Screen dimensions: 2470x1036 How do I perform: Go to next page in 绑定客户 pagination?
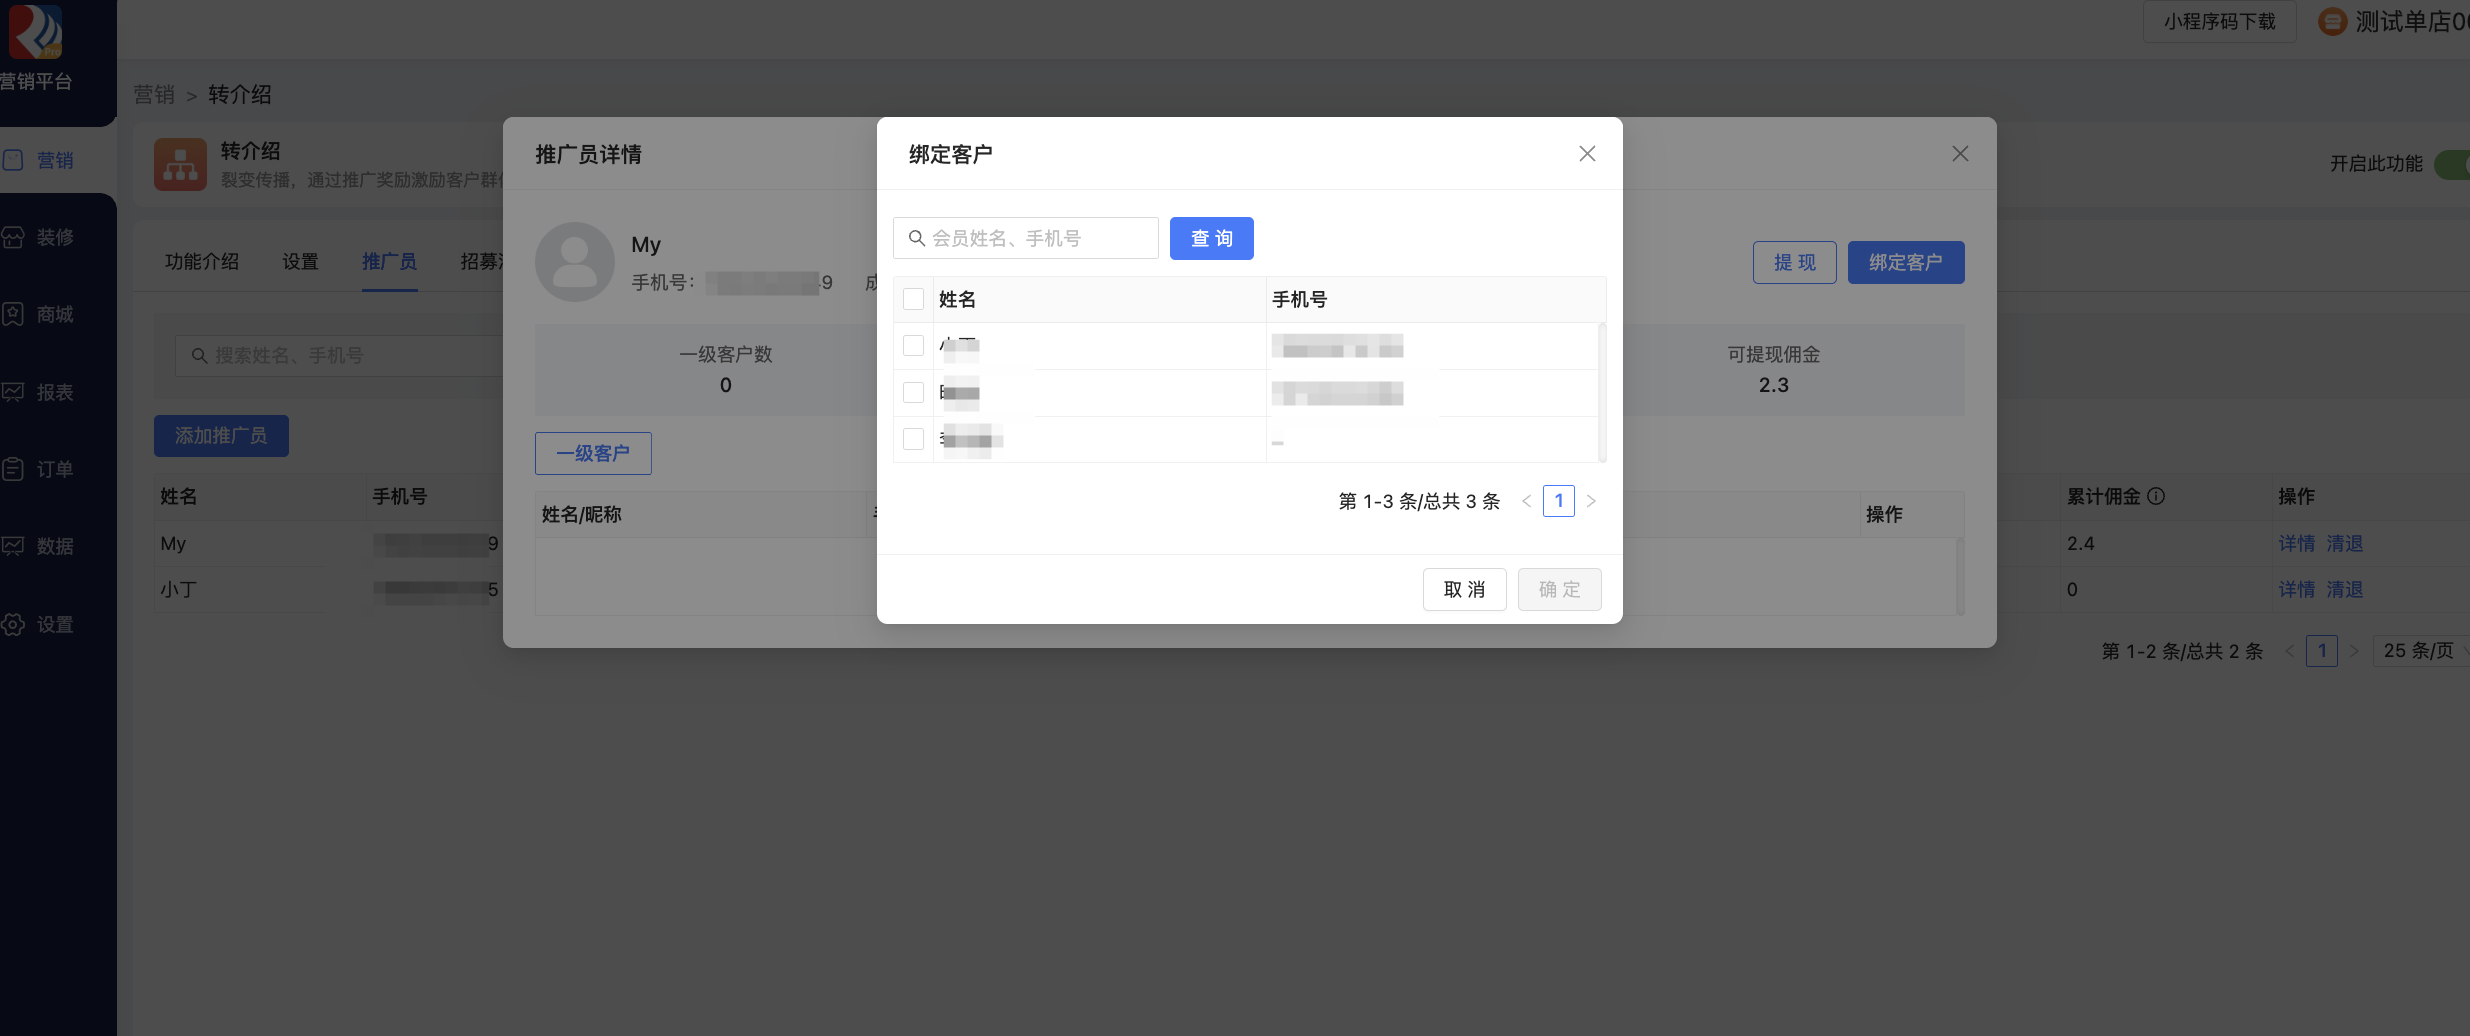(x=1591, y=501)
